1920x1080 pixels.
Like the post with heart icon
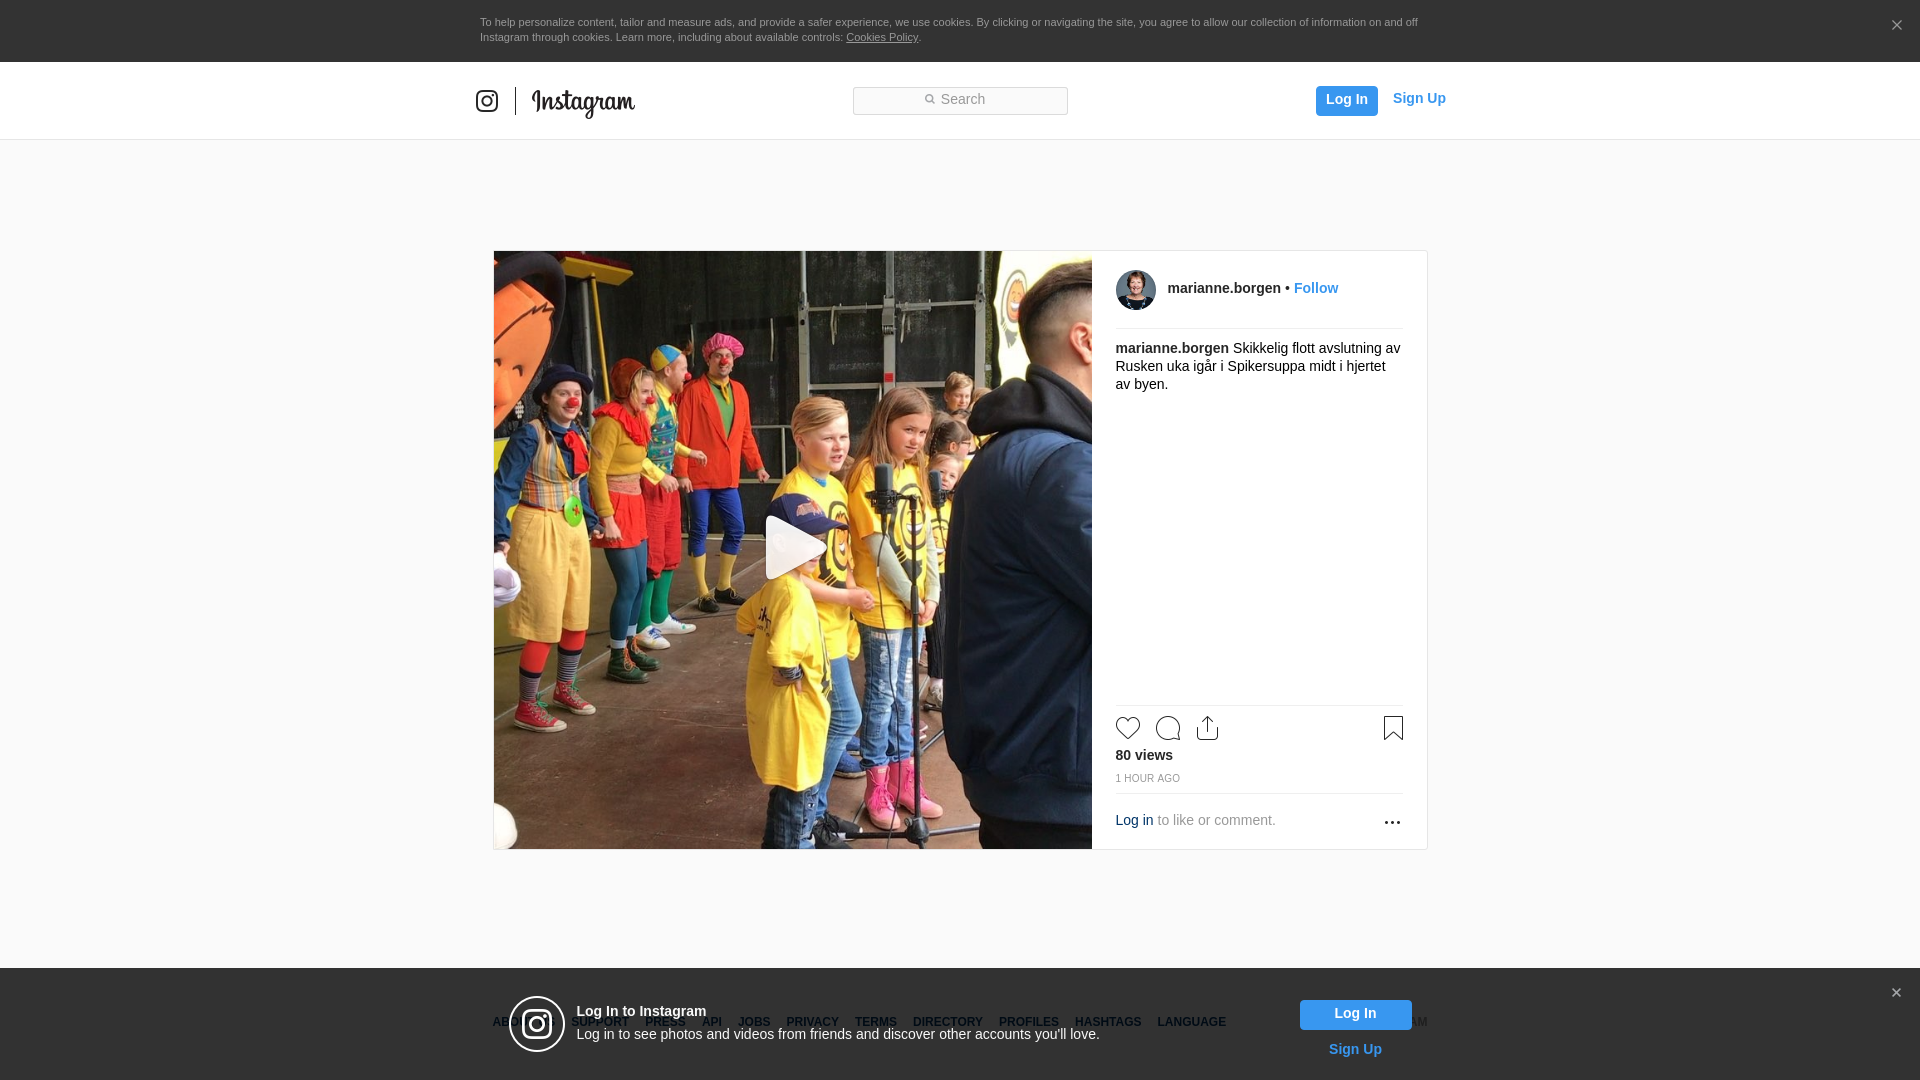1127,728
